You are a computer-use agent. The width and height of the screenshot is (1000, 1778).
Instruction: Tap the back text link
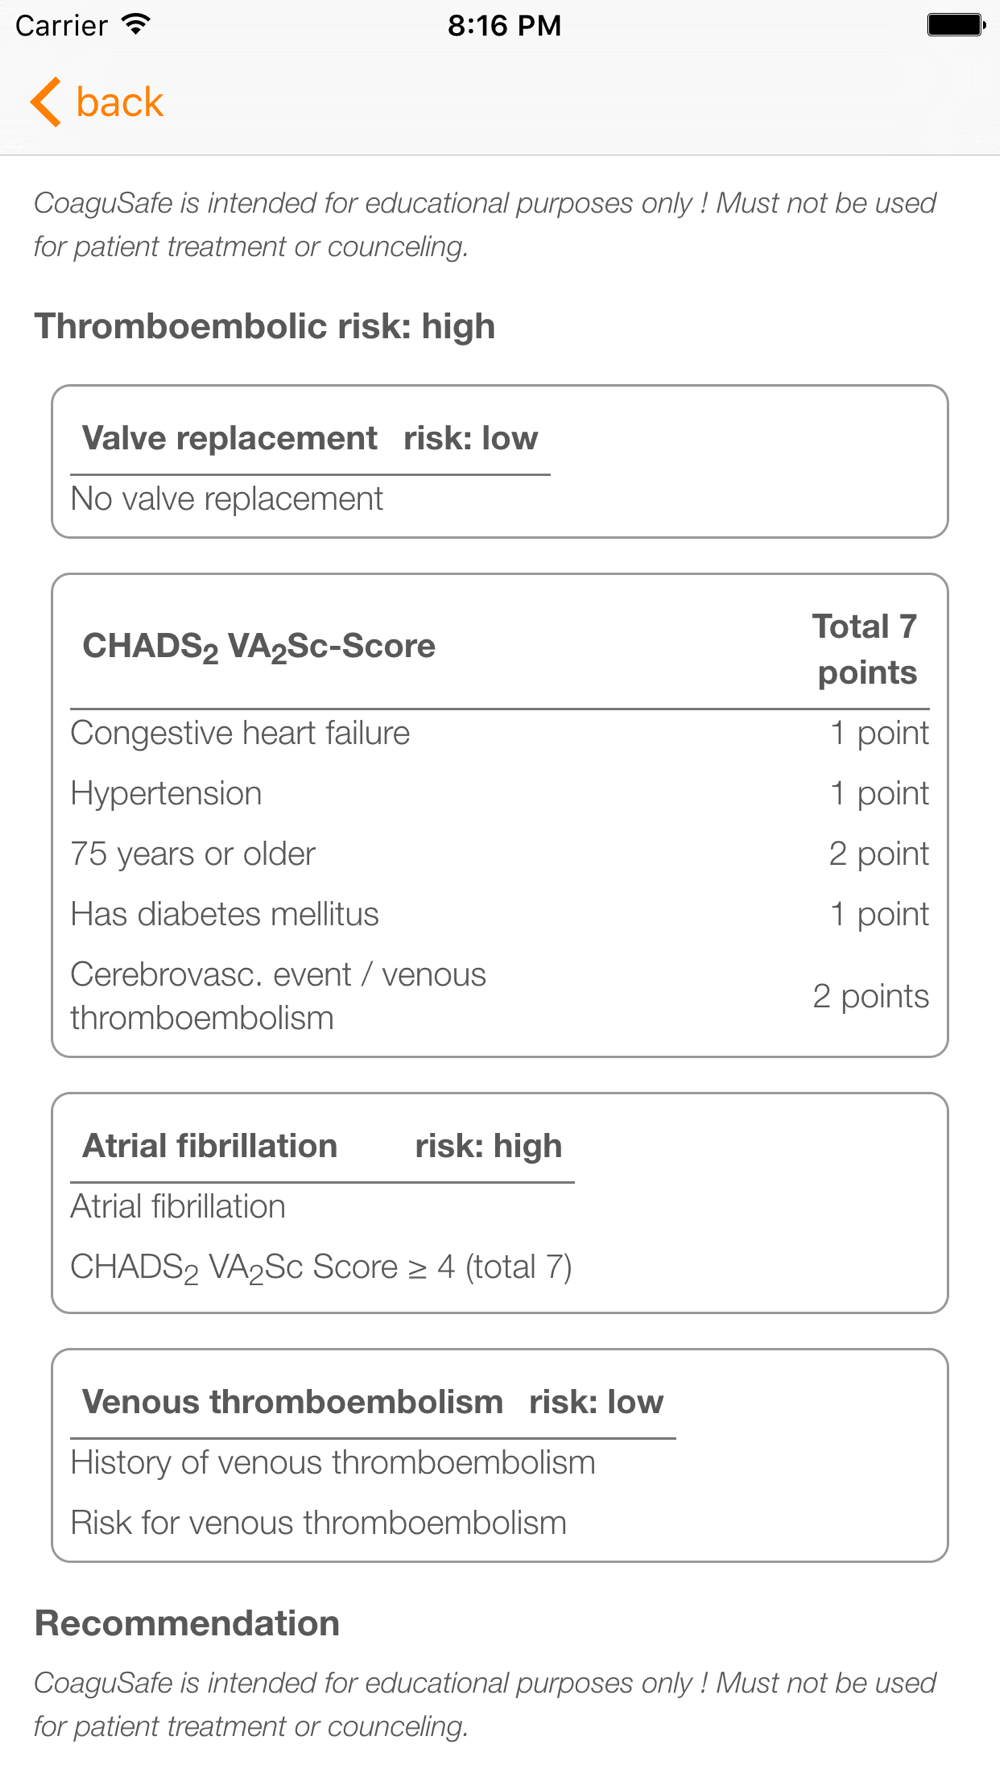(119, 102)
